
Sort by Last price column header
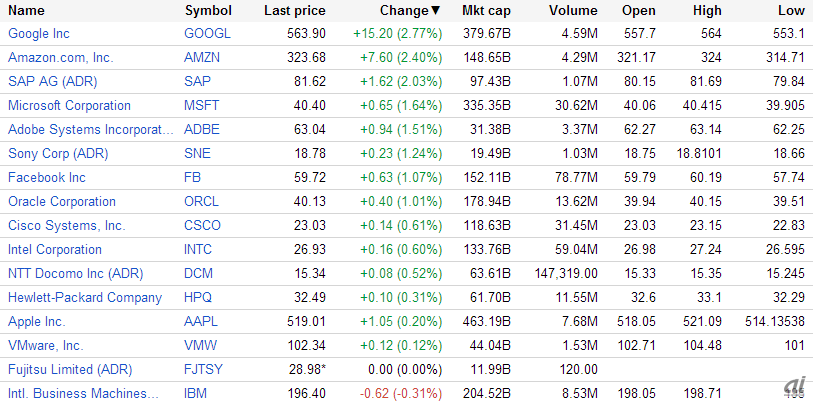pyautogui.click(x=294, y=10)
